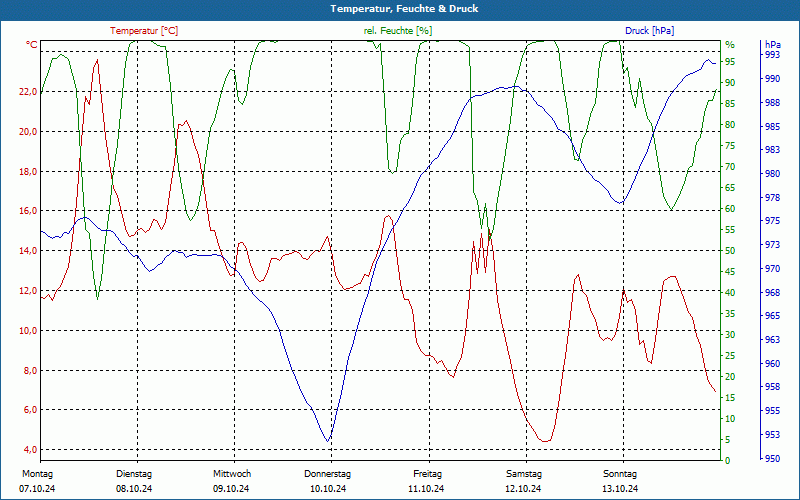
Task: Click the "22,0" temperature axis value
Action: coord(29,92)
